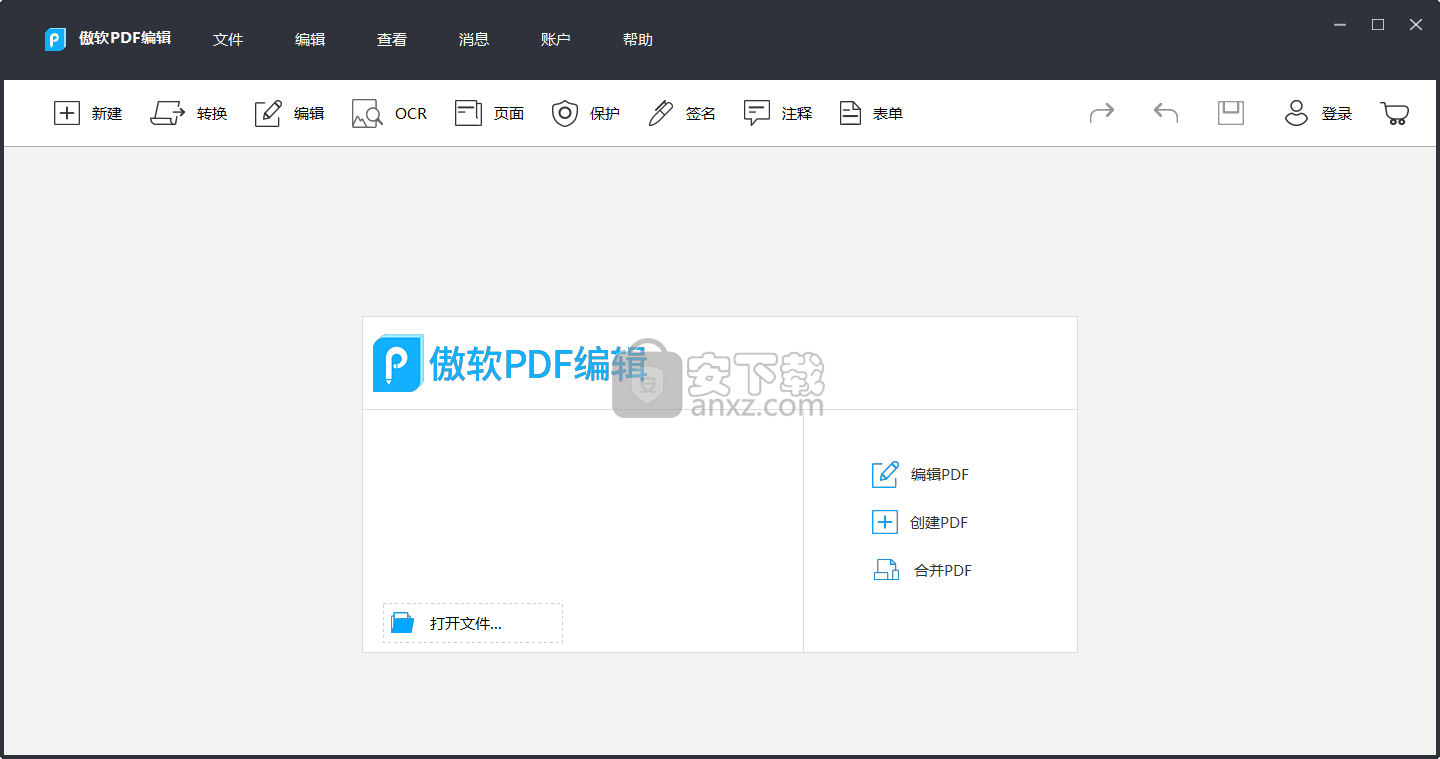Viewport: 1440px width, 759px height.
Task: Close the application window
Action: (x=1416, y=25)
